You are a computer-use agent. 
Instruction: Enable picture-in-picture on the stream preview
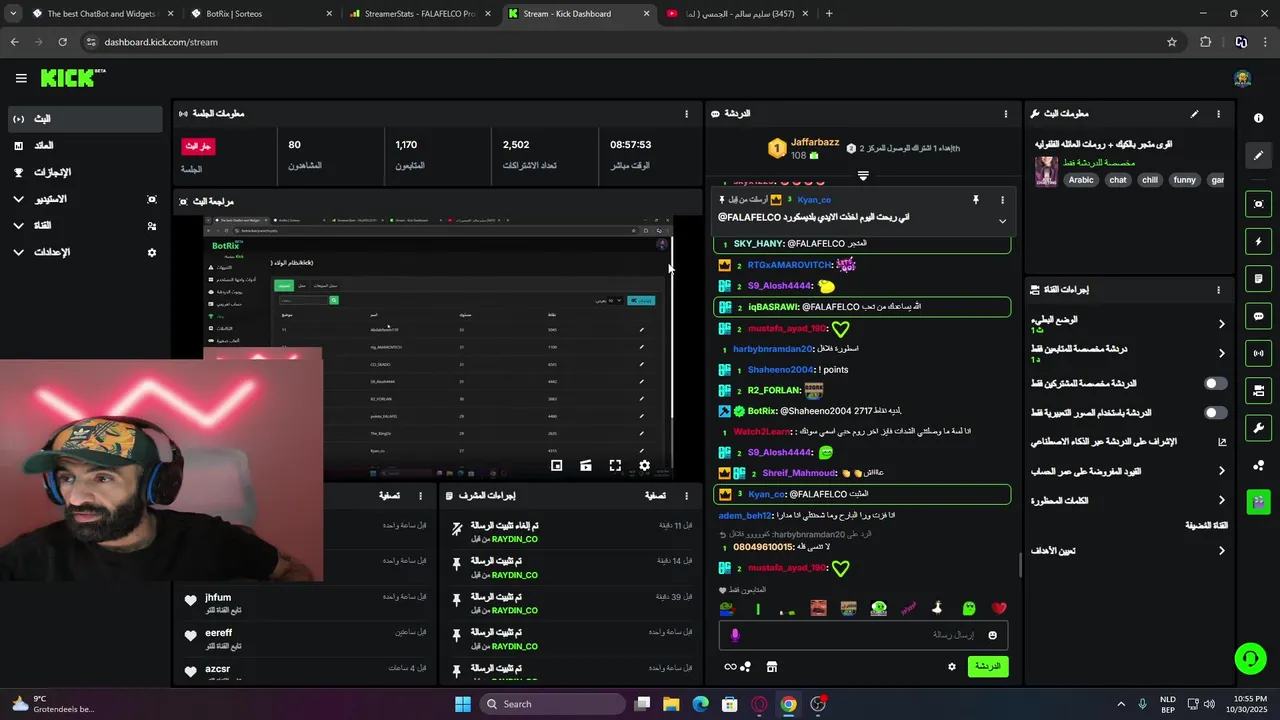point(557,465)
